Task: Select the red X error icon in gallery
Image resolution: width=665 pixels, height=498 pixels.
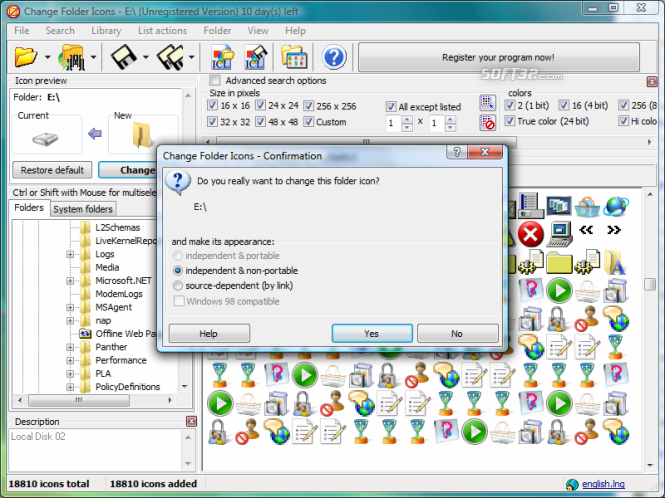Action: pos(531,234)
